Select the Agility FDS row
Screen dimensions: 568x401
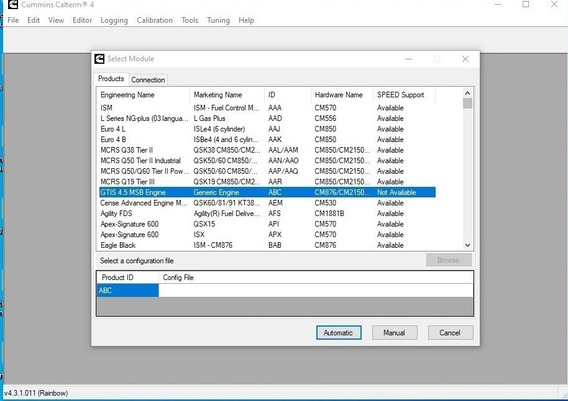click(267, 213)
